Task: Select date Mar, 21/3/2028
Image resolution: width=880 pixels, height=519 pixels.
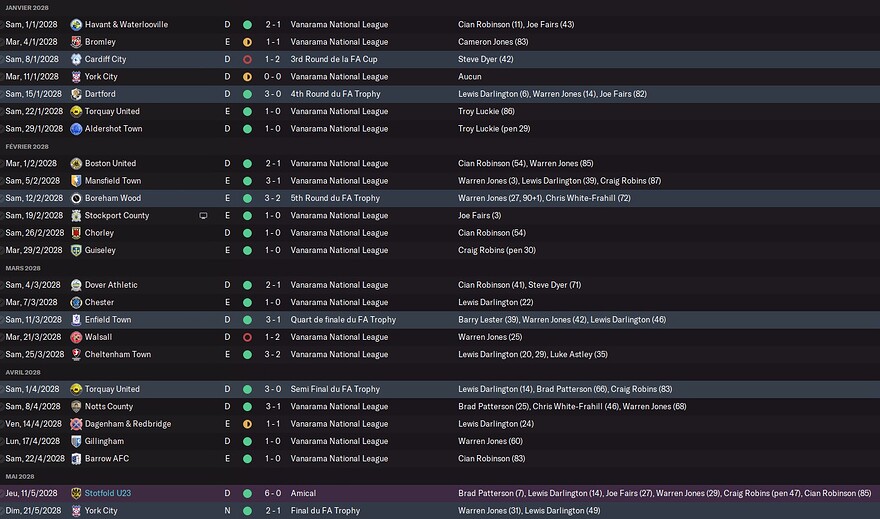Action: [x=34, y=337]
